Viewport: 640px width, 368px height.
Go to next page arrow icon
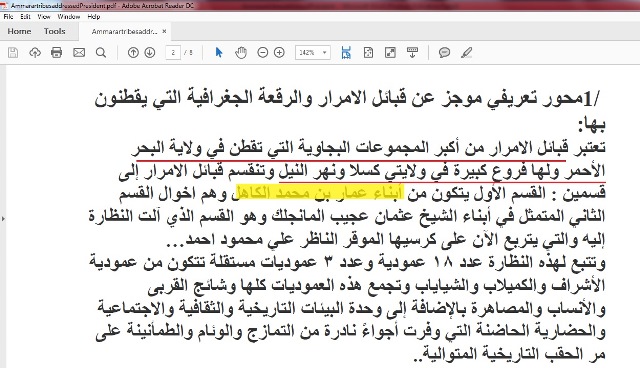(x=150, y=53)
